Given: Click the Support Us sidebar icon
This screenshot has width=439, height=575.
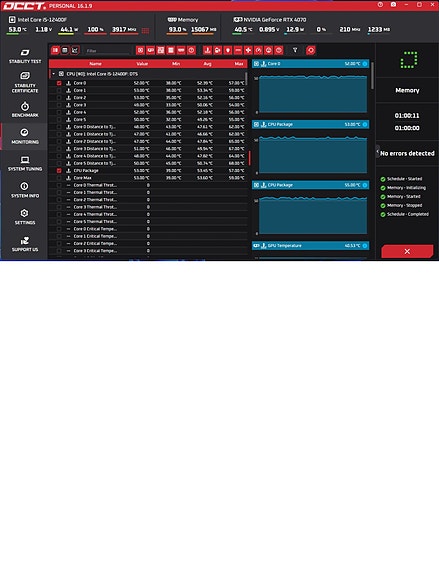Looking at the screenshot, I should 25,244.
